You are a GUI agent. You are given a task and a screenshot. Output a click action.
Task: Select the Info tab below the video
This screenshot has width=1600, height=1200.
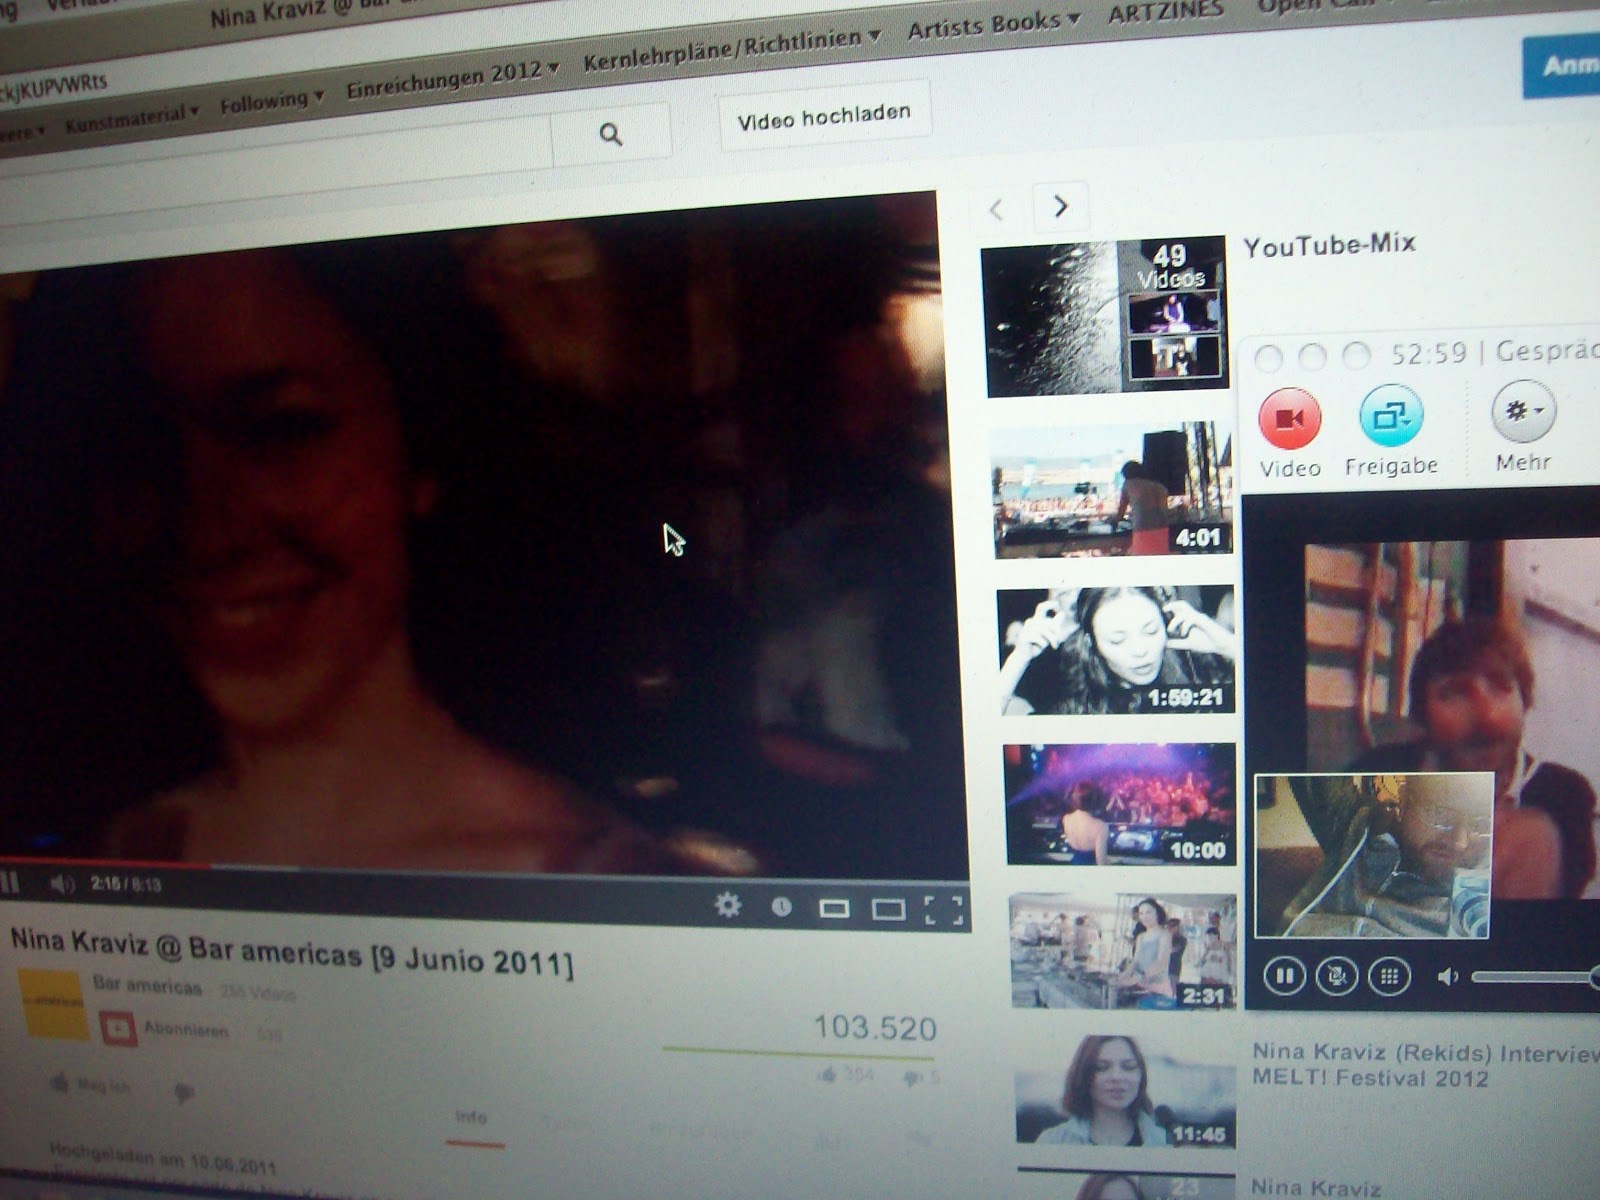point(471,1118)
